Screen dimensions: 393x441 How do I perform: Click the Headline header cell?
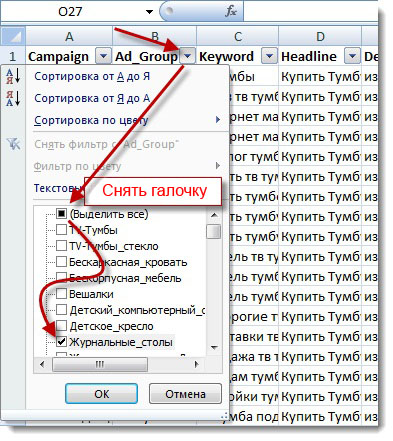tap(320, 56)
